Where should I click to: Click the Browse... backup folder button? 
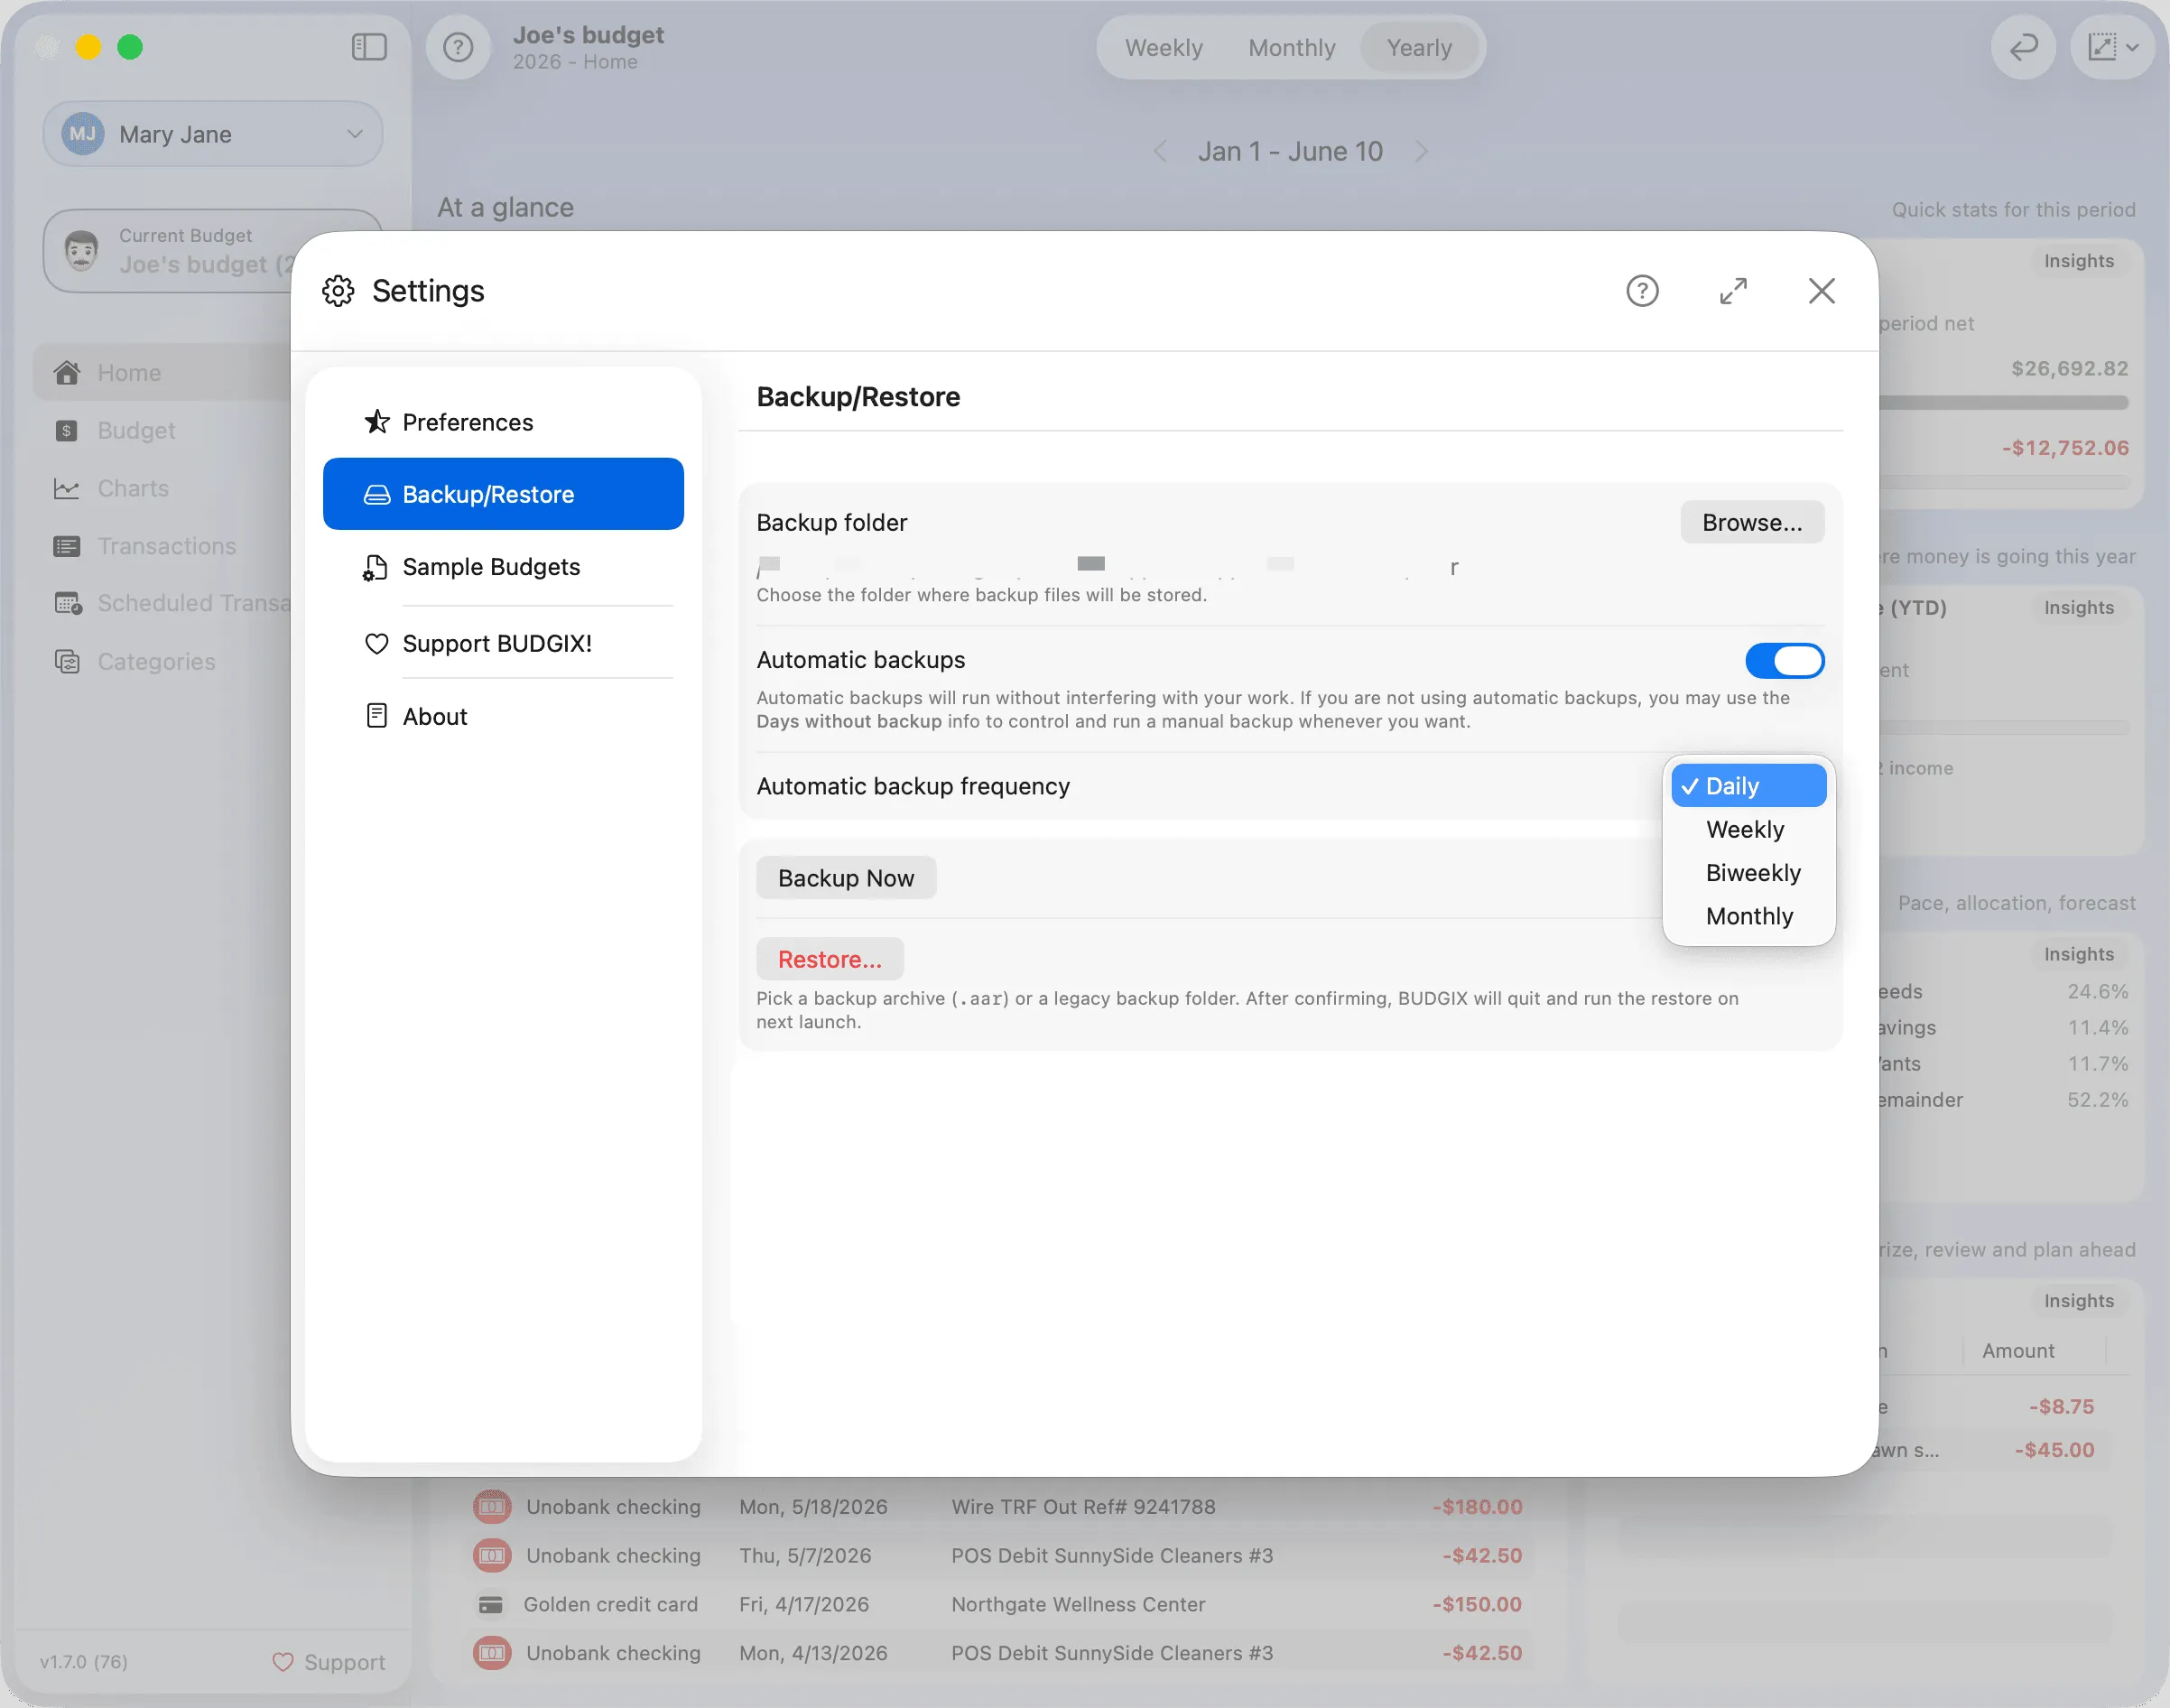click(x=1752, y=522)
